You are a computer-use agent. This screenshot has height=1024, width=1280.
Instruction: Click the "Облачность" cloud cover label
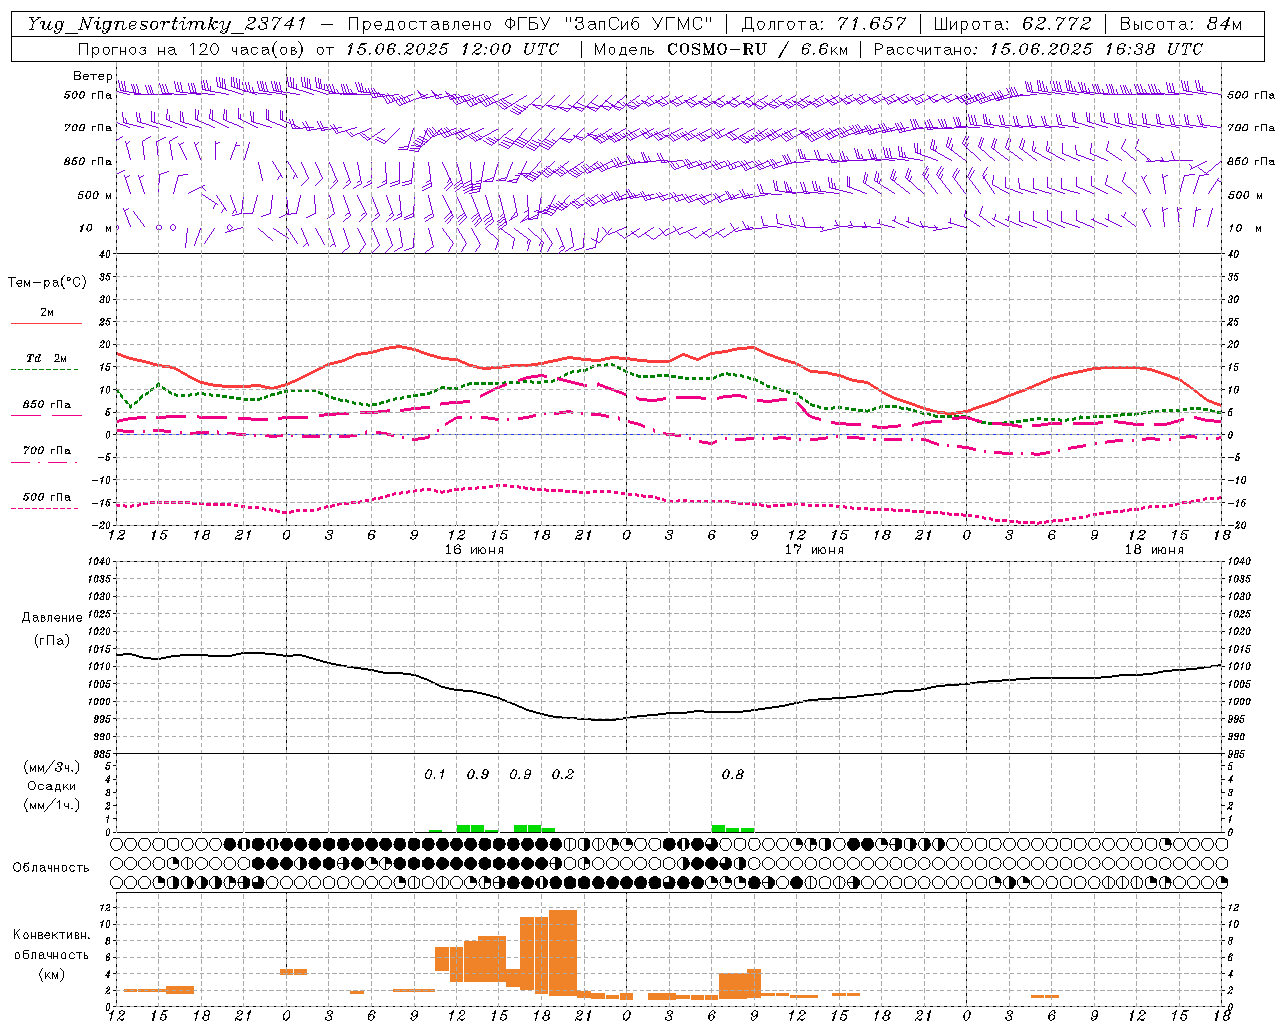click(51, 868)
